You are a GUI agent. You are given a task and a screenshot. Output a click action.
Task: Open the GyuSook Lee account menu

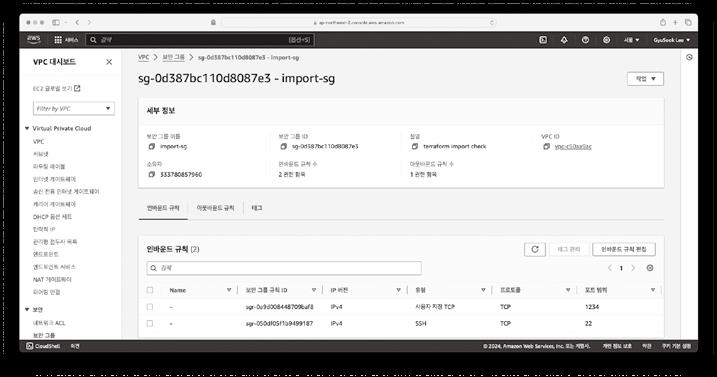click(671, 40)
